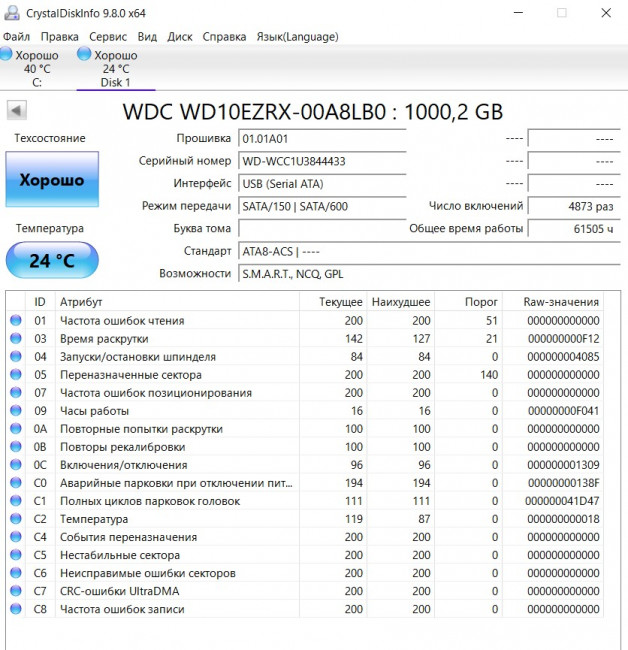Click the Хорошо health status button
The width and height of the screenshot is (628, 650).
coord(52,179)
